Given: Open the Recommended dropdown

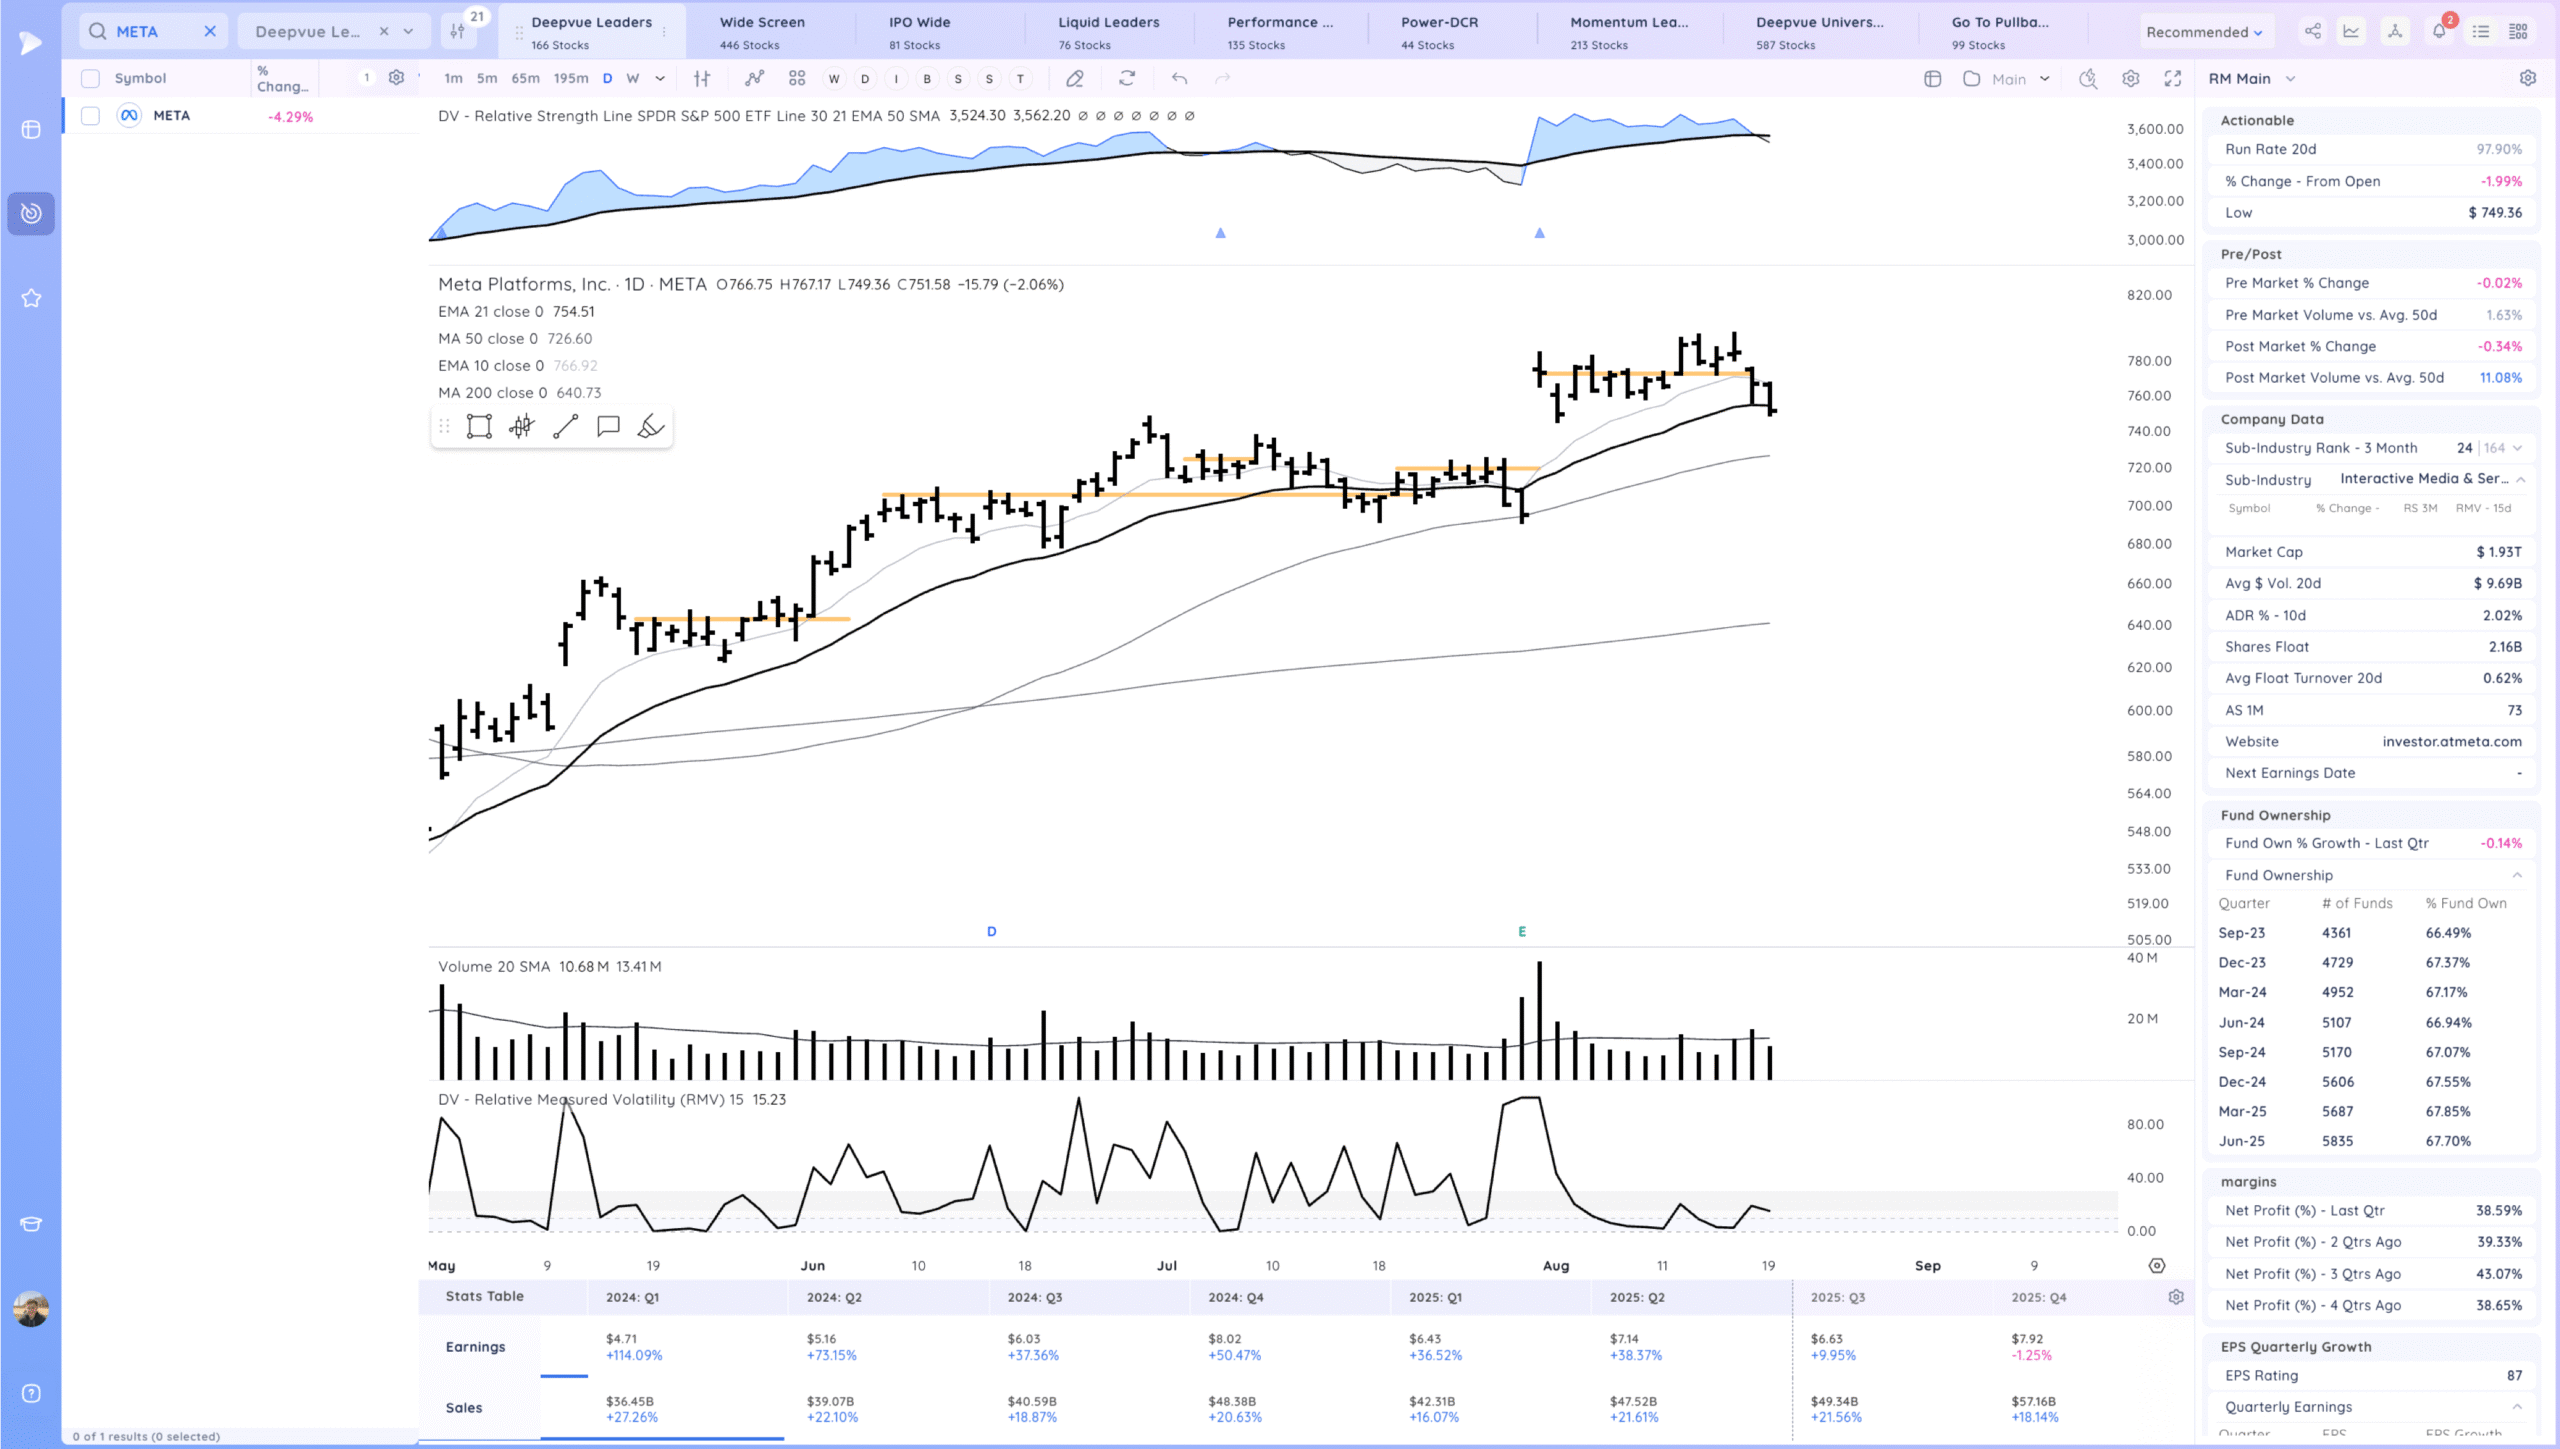Looking at the screenshot, I should click(2204, 32).
